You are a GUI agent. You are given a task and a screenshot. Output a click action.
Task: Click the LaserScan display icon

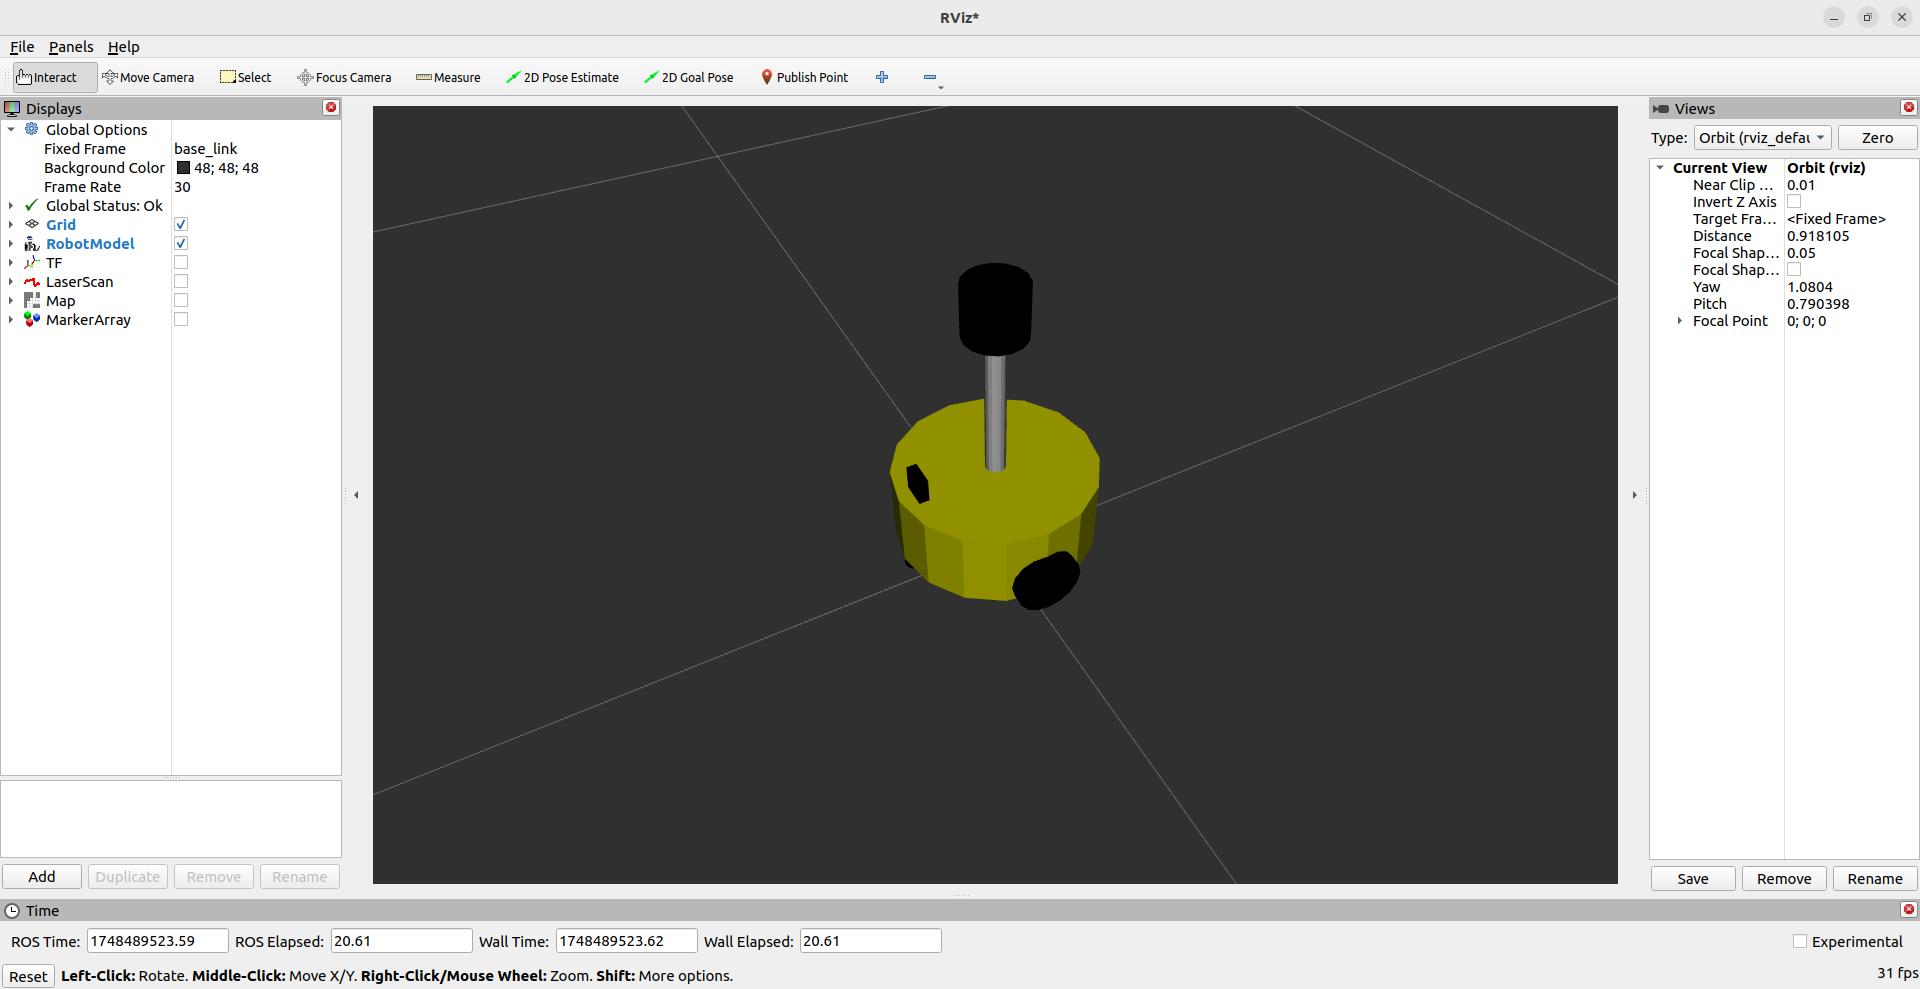pos(32,281)
